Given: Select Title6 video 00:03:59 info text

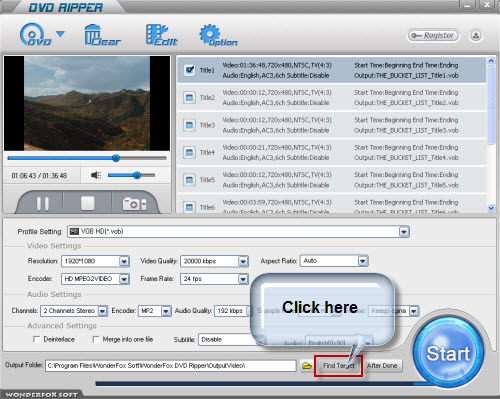Looking at the screenshot, I should [277, 202].
